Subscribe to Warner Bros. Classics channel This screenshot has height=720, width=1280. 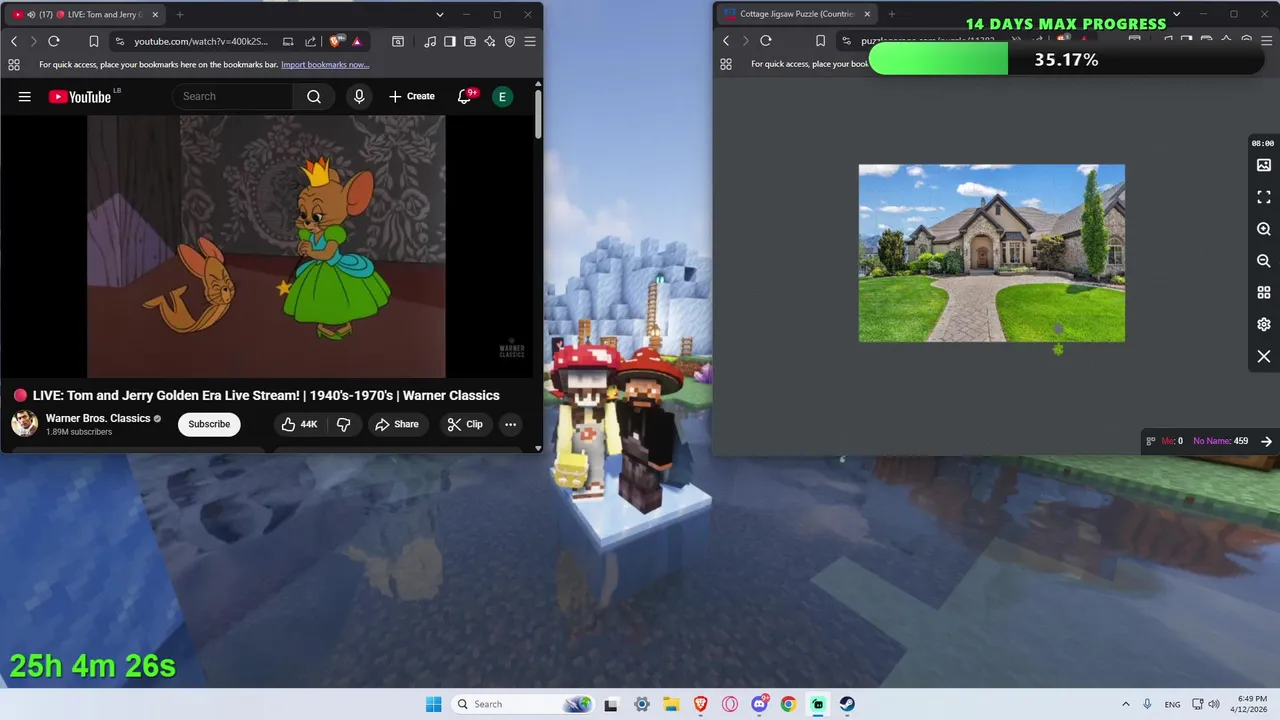tap(209, 424)
